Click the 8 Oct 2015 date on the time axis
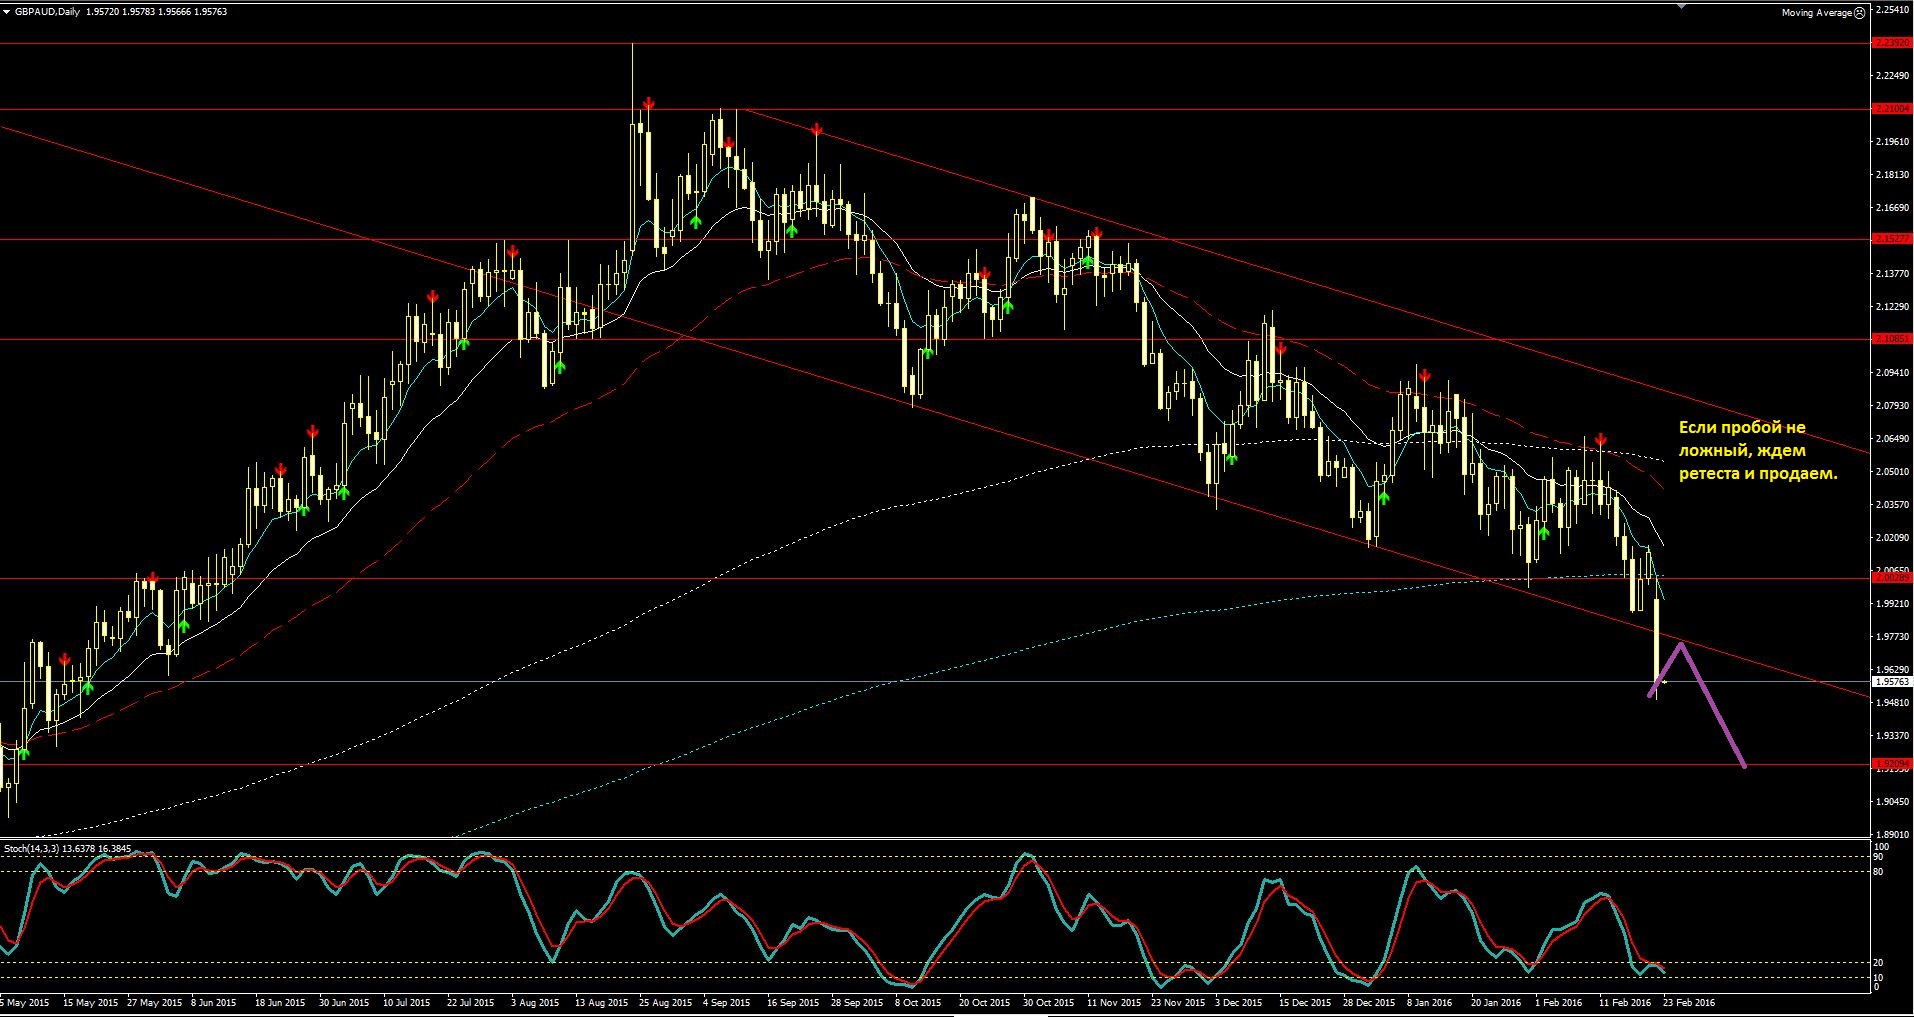Viewport: 1914px width, 1017px height. click(918, 1003)
